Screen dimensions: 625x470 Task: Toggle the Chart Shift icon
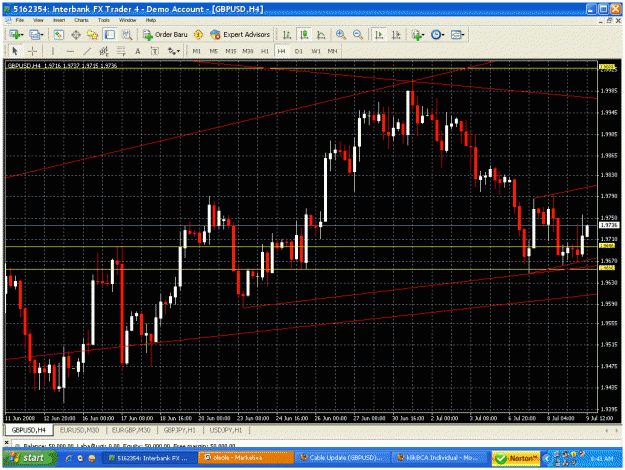pyautogui.click(x=396, y=35)
